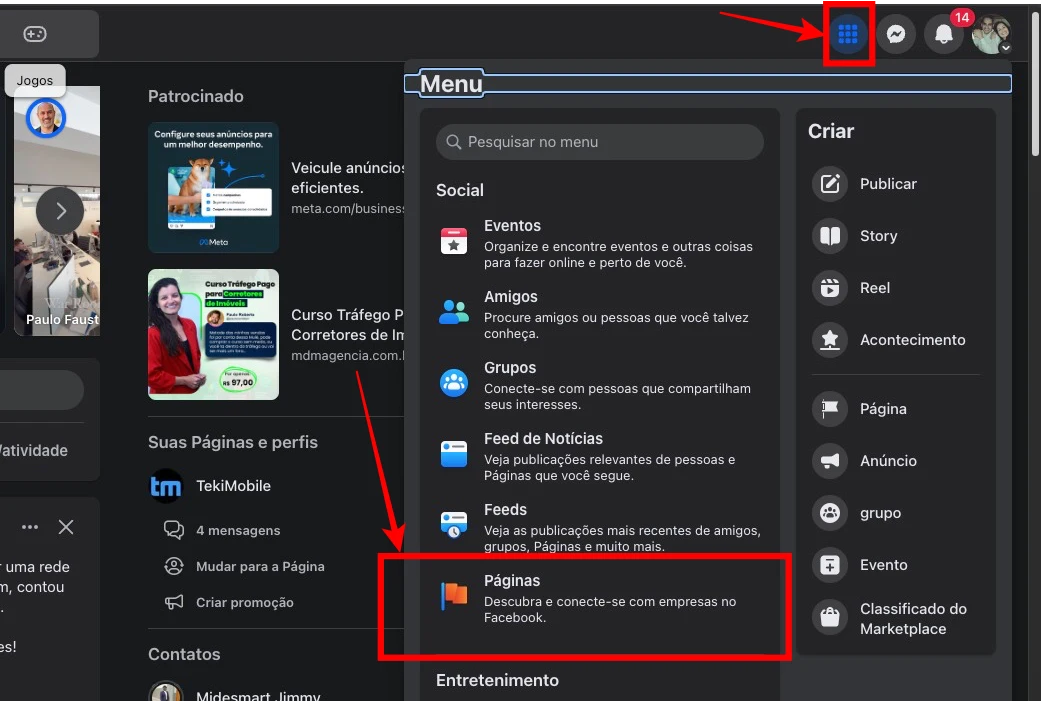Open Grupos from the Social list
Viewport: 1041px width, 701px height.
point(453,382)
